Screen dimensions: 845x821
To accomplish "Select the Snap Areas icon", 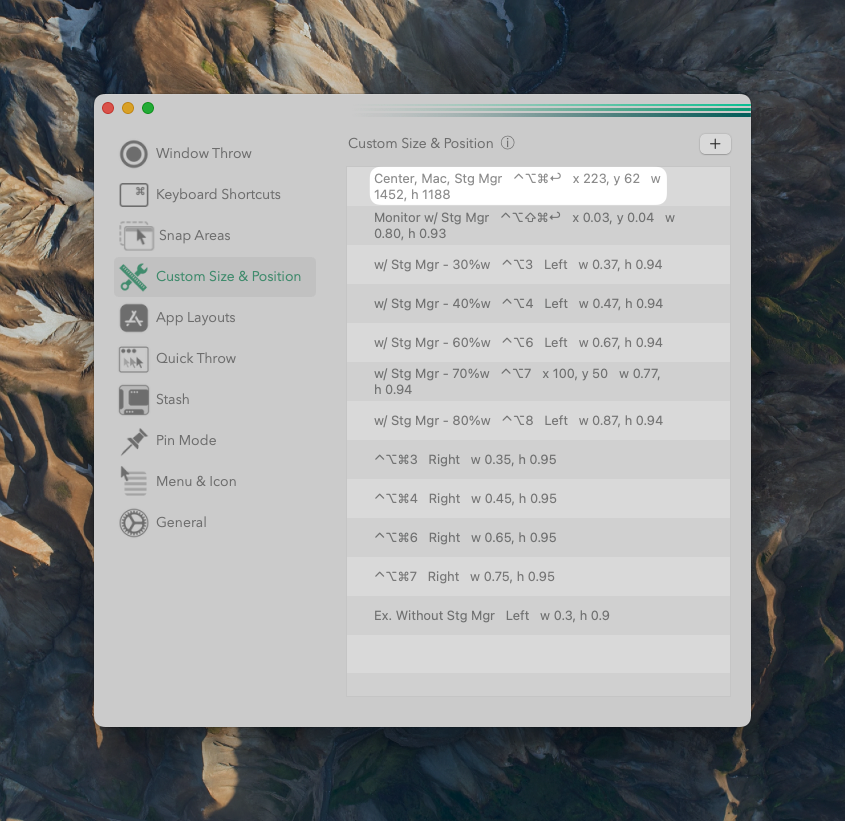I will click(x=136, y=236).
